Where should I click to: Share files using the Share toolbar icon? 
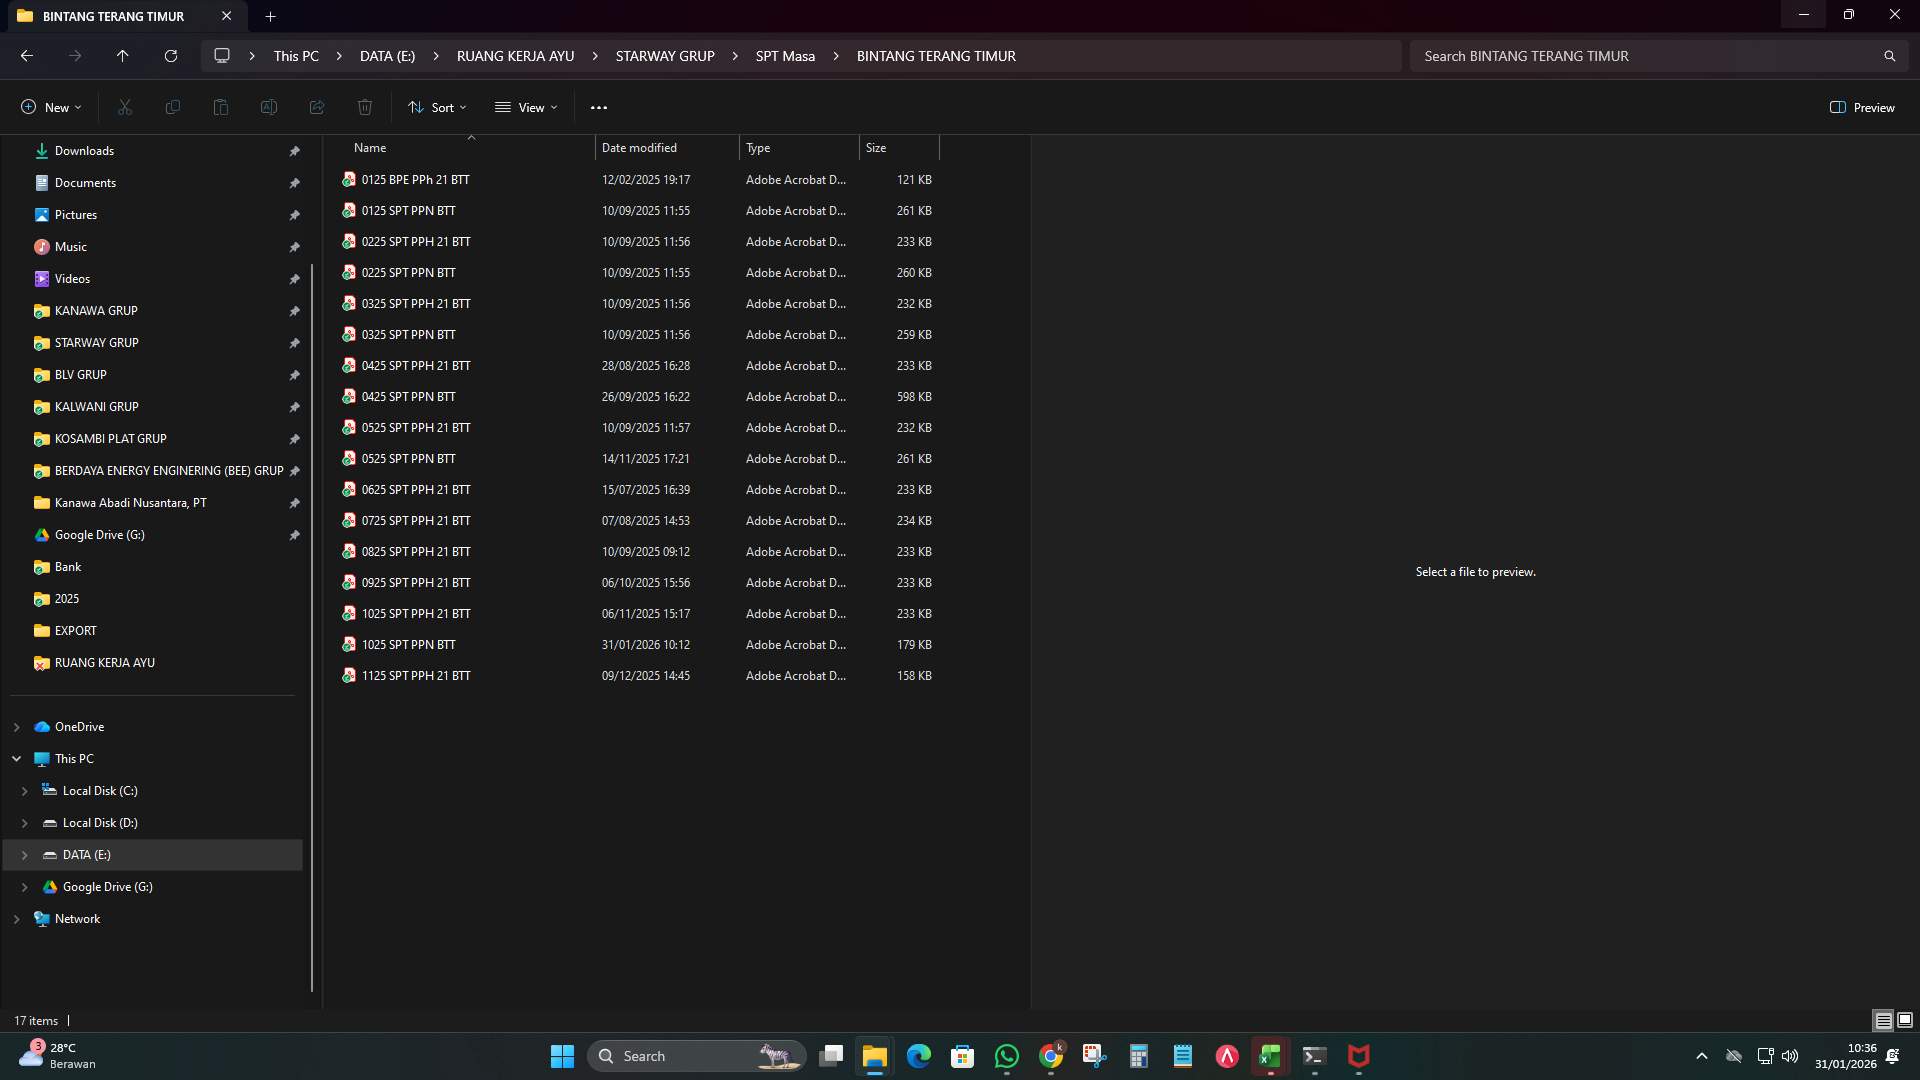(316, 107)
